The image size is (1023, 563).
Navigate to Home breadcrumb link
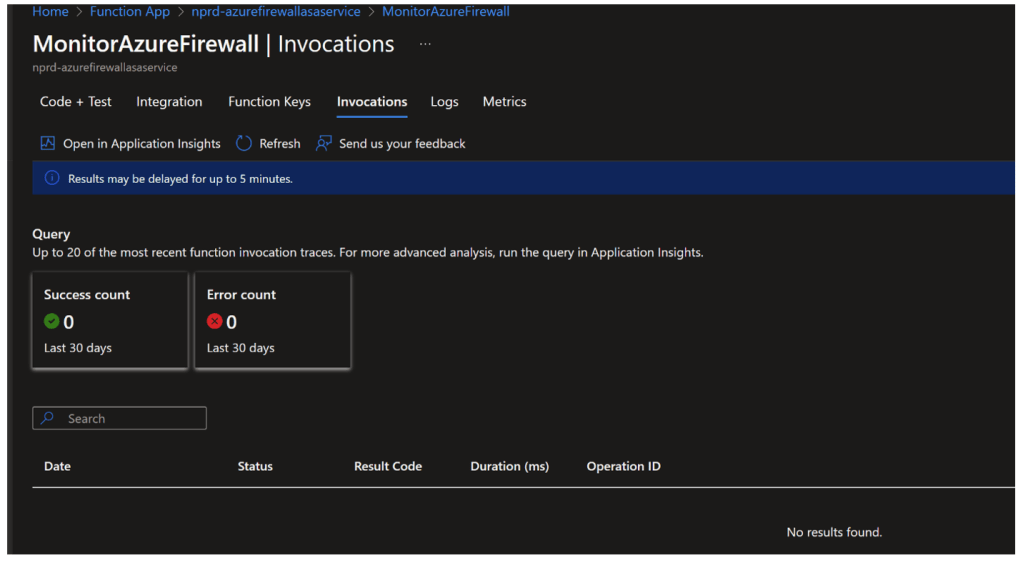click(50, 12)
